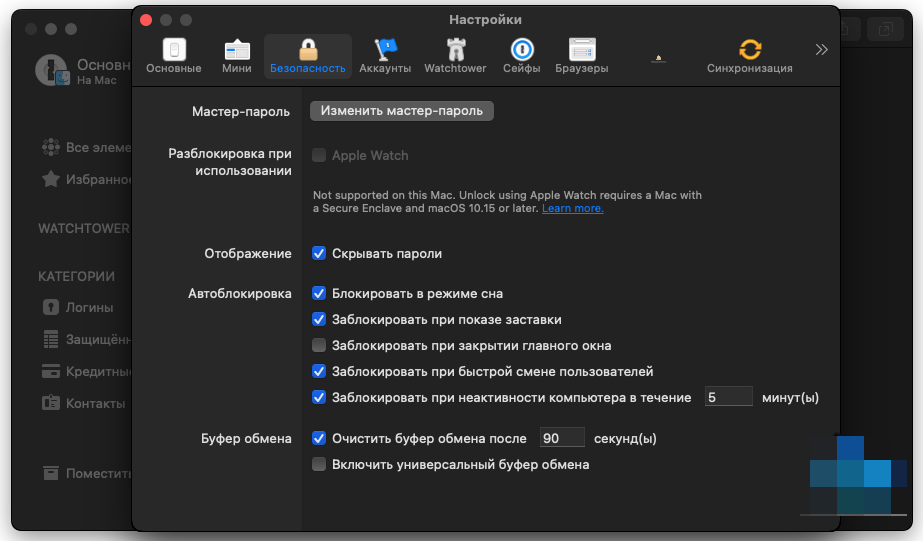Image resolution: width=923 pixels, height=541 pixels.
Task: Enable Включить универсальный буфер обмена checkbox
Action: point(319,465)
